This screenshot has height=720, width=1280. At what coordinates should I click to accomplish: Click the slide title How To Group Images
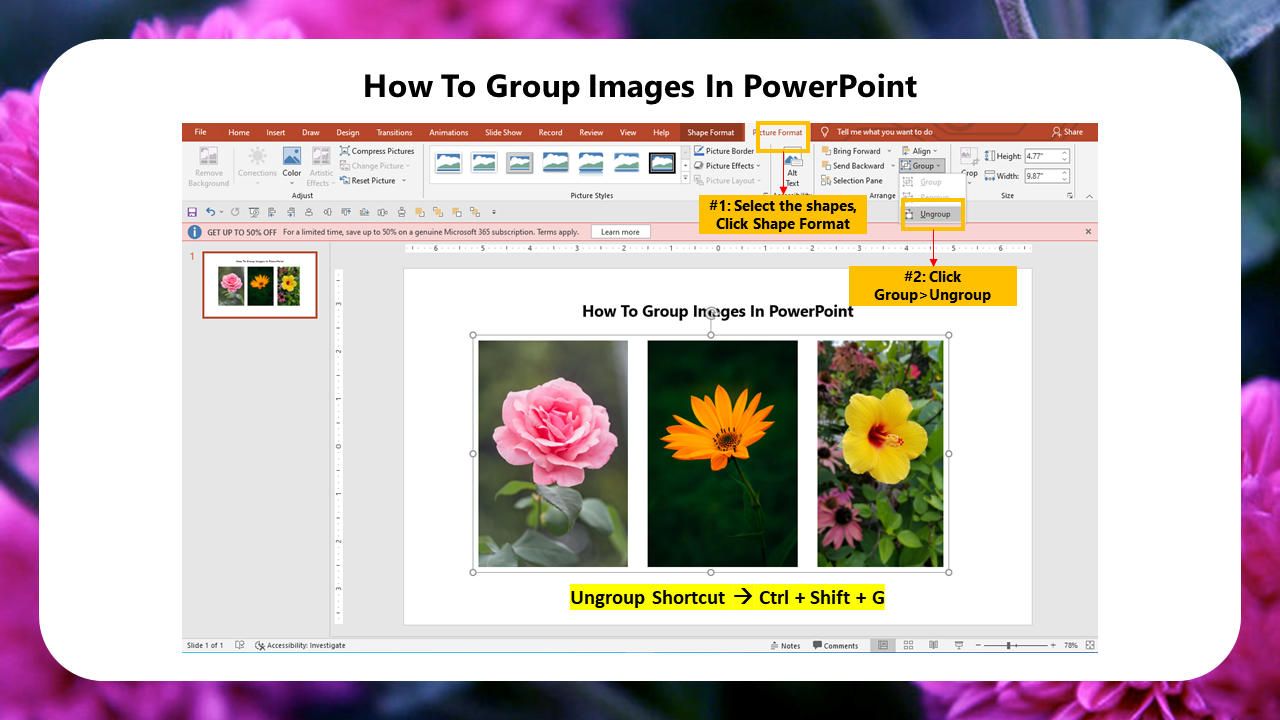click(718, 311)
